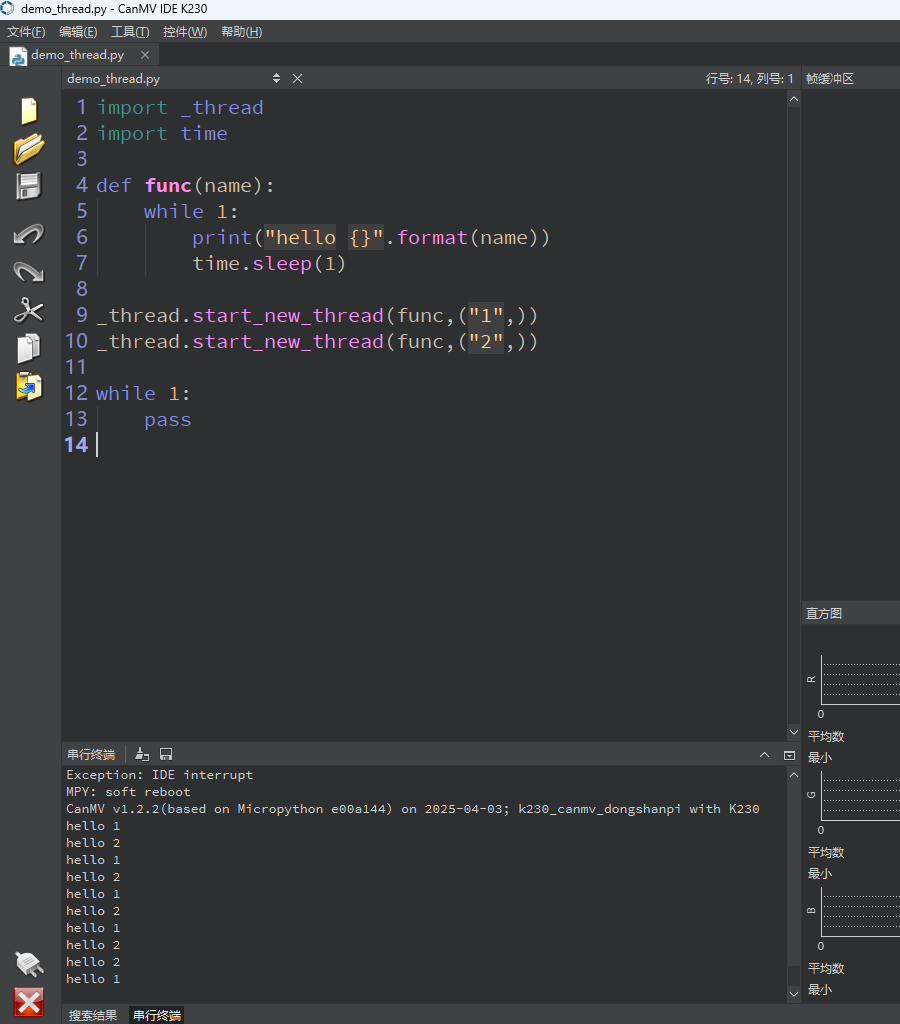The height and width of the screenshot is (1024, 900).
Task: Paste using the clipboard icon
Action: click(29, 387)
